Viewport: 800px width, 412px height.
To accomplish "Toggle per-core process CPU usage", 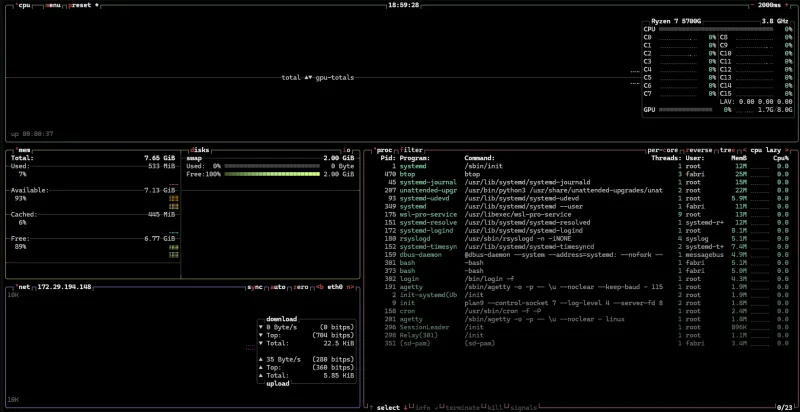I will (x=663, y=150).
